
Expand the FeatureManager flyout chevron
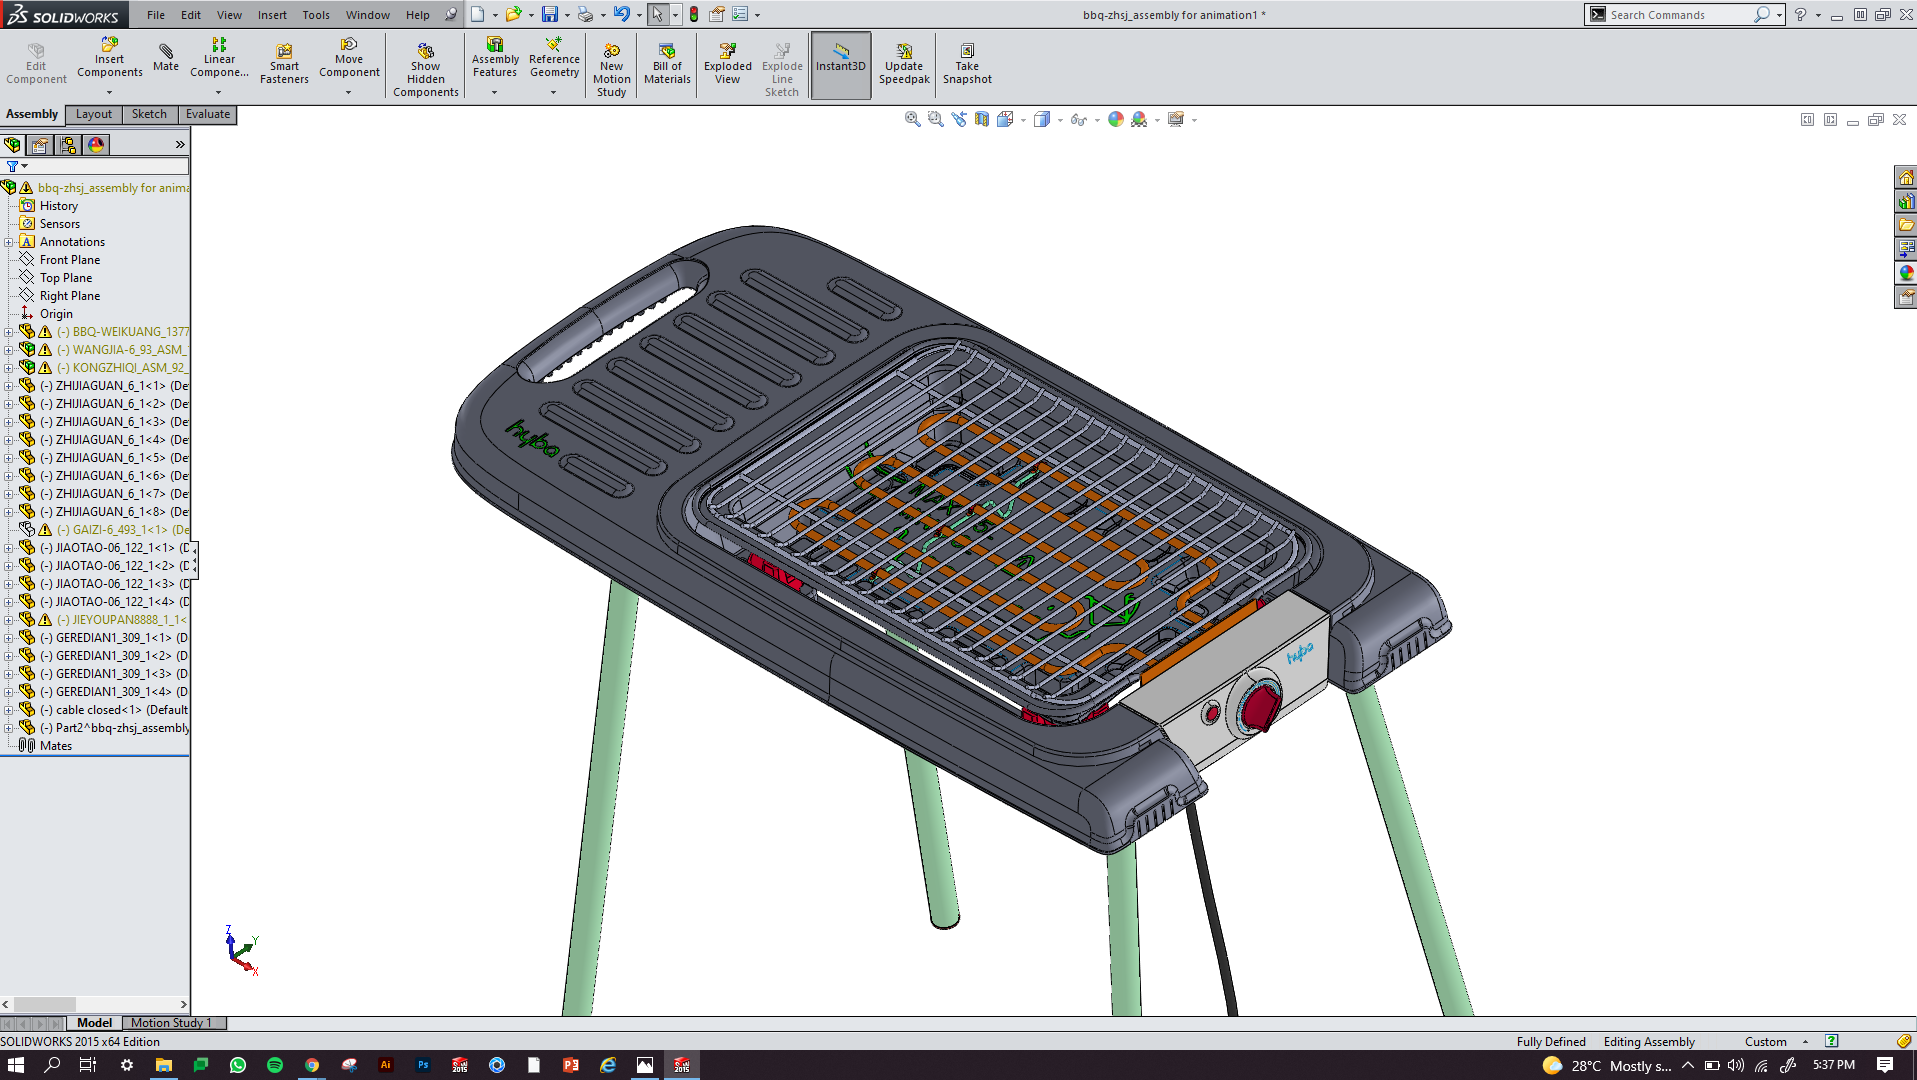point(180,145)
